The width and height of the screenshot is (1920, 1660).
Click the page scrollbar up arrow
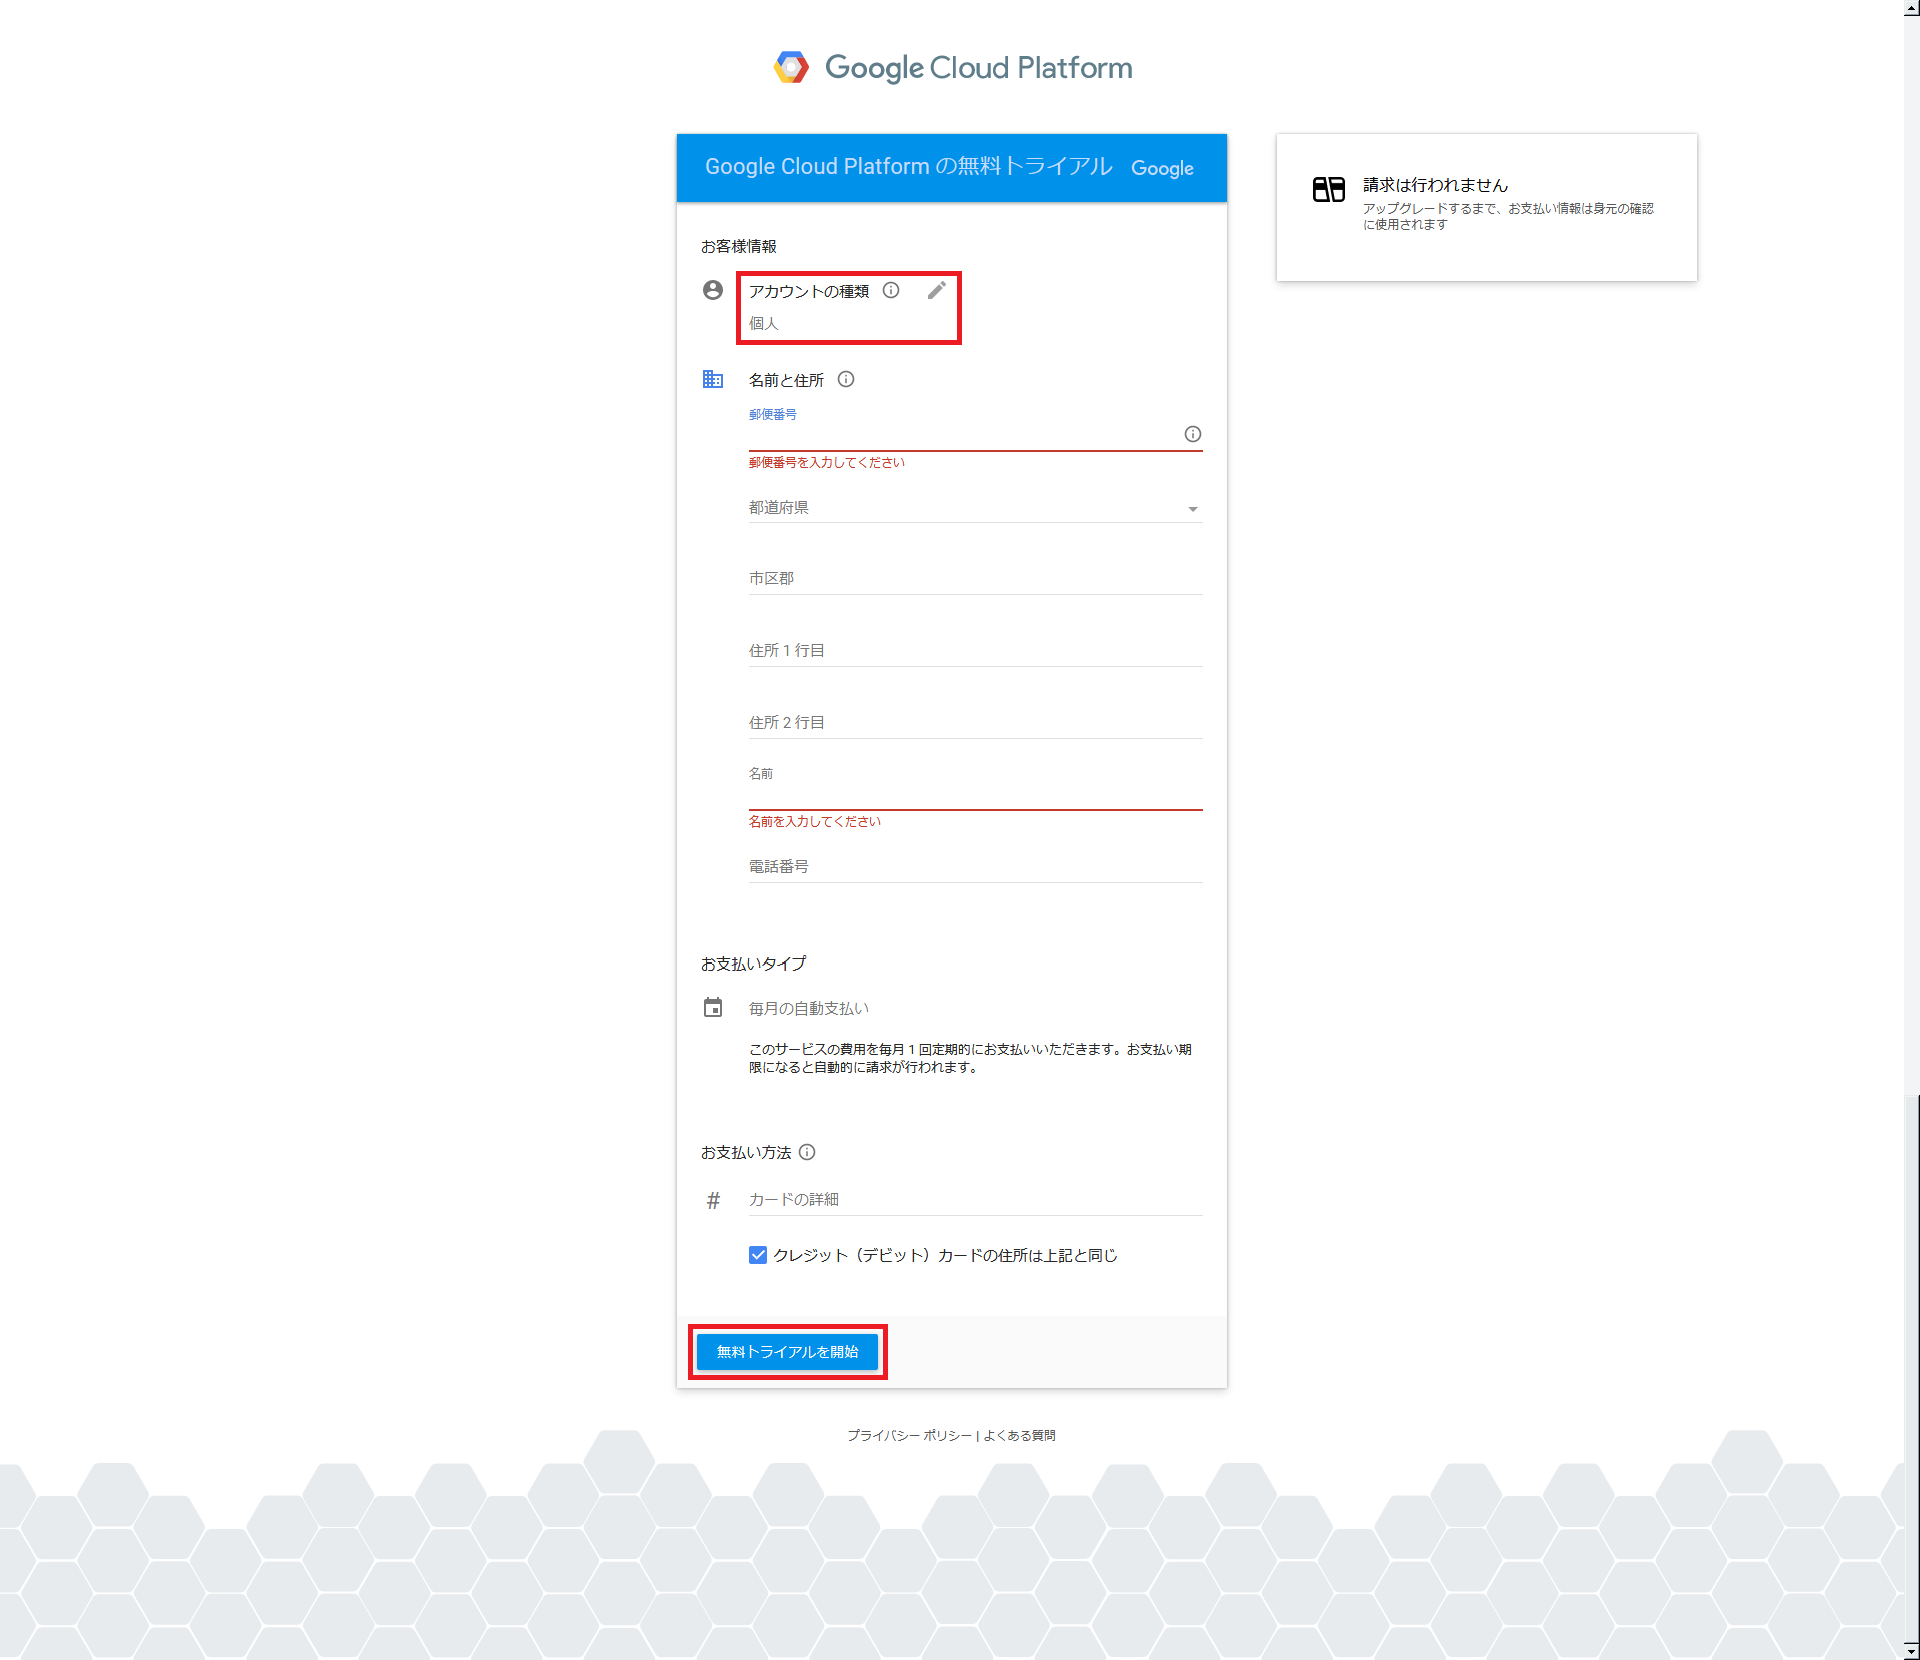pyautogui.click(x=1911, y=8)
